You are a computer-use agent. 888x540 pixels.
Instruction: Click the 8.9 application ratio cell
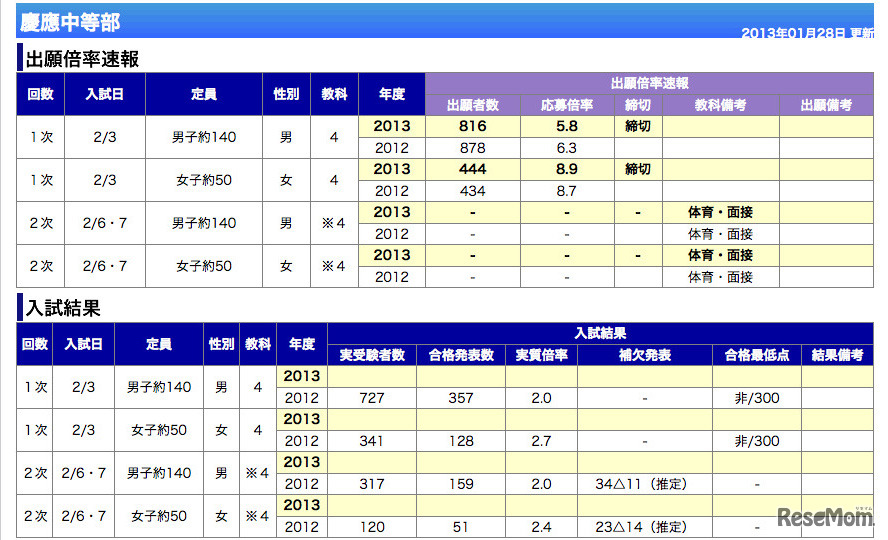[x=567, y=169]
